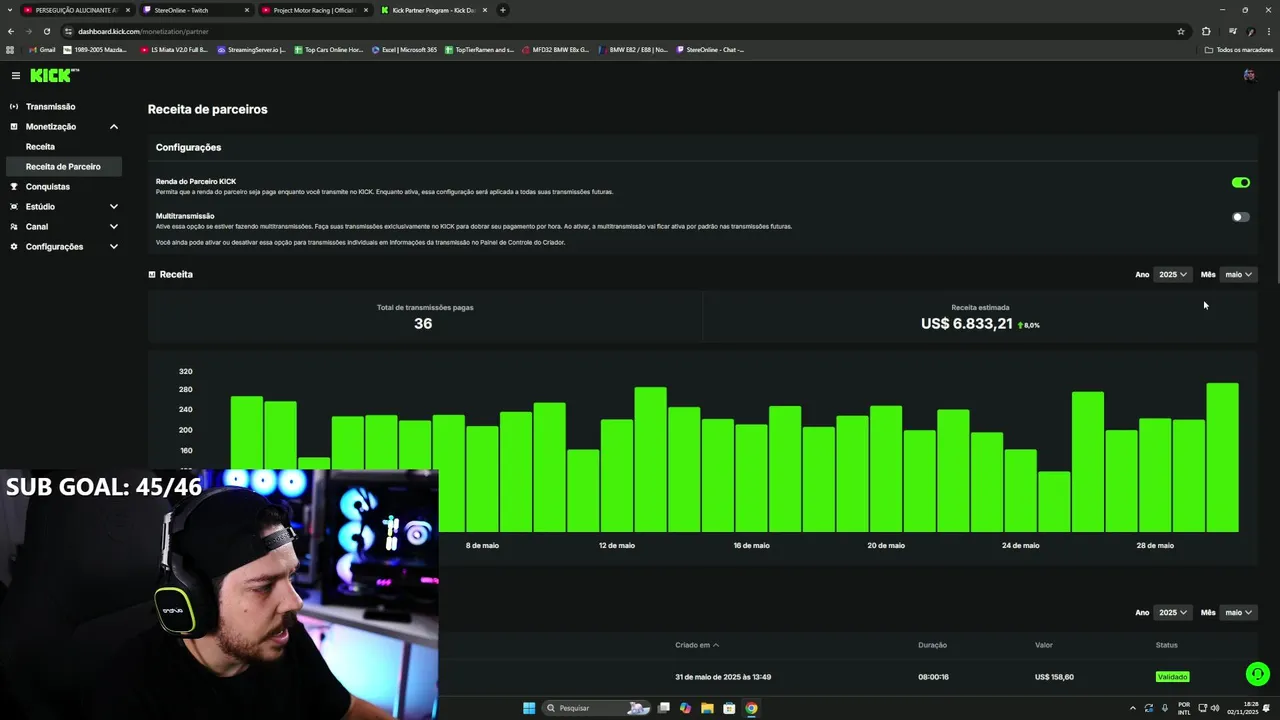Image resolution: width=1280 pixels, height=720 pixels.
Task: Enable the Multitransmissão switch
Action: (x=1241, y=216)
